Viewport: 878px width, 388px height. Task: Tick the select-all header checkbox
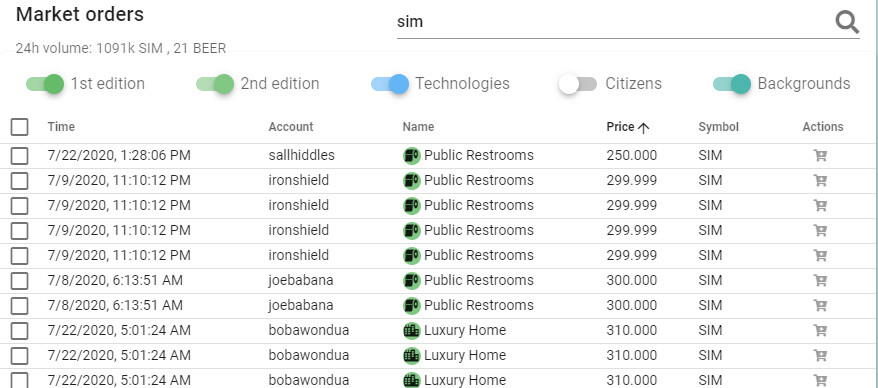[x=20, y=127]
